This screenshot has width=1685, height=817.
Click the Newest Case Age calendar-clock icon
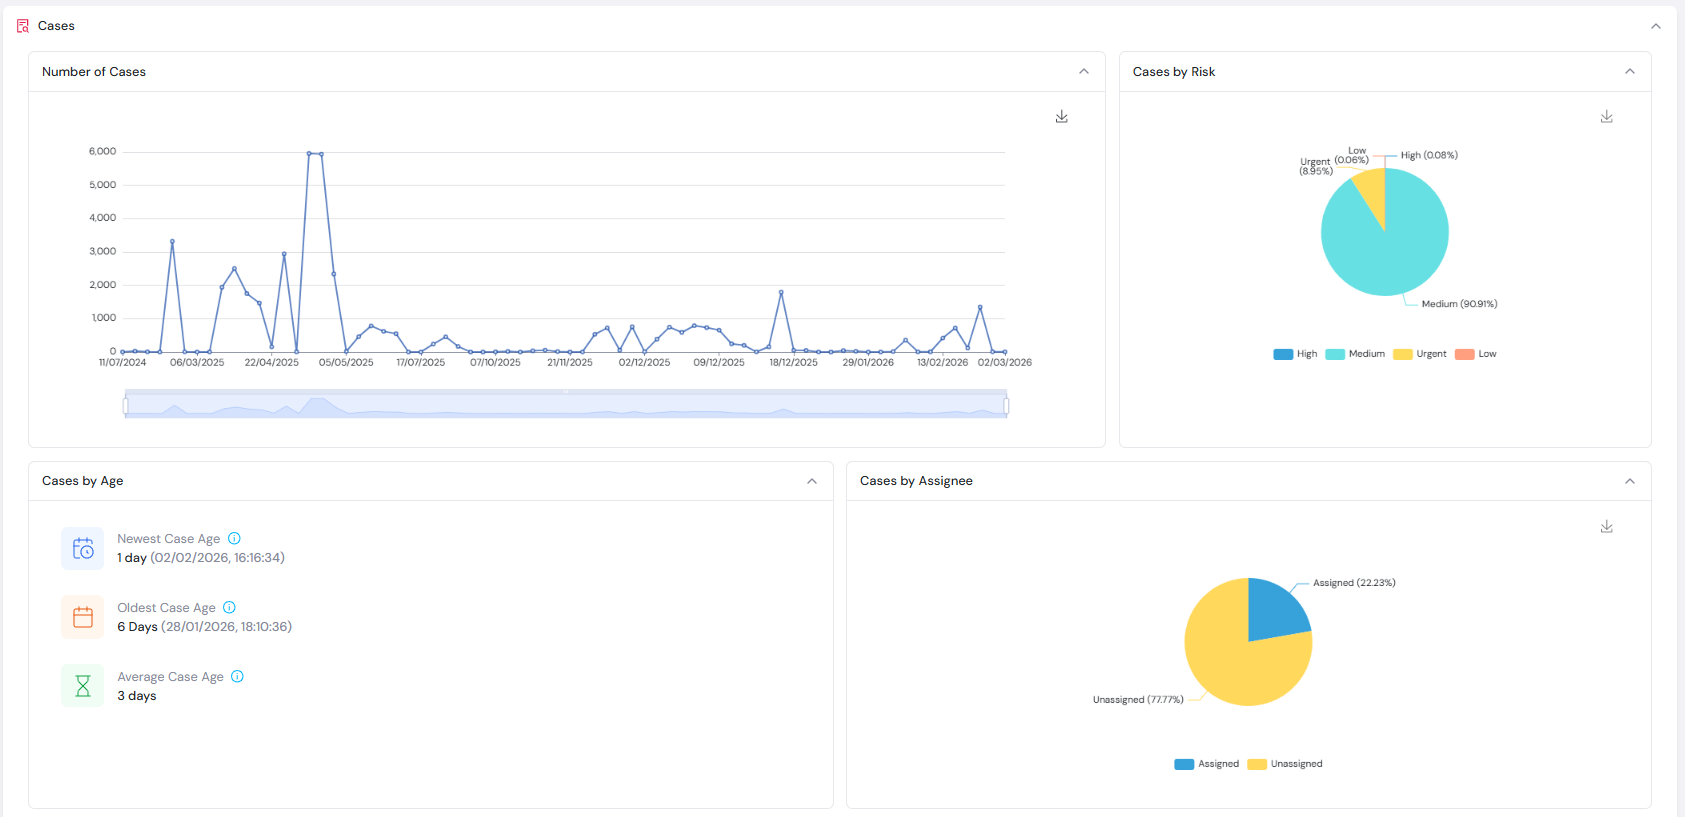click(x=83, y=548)
